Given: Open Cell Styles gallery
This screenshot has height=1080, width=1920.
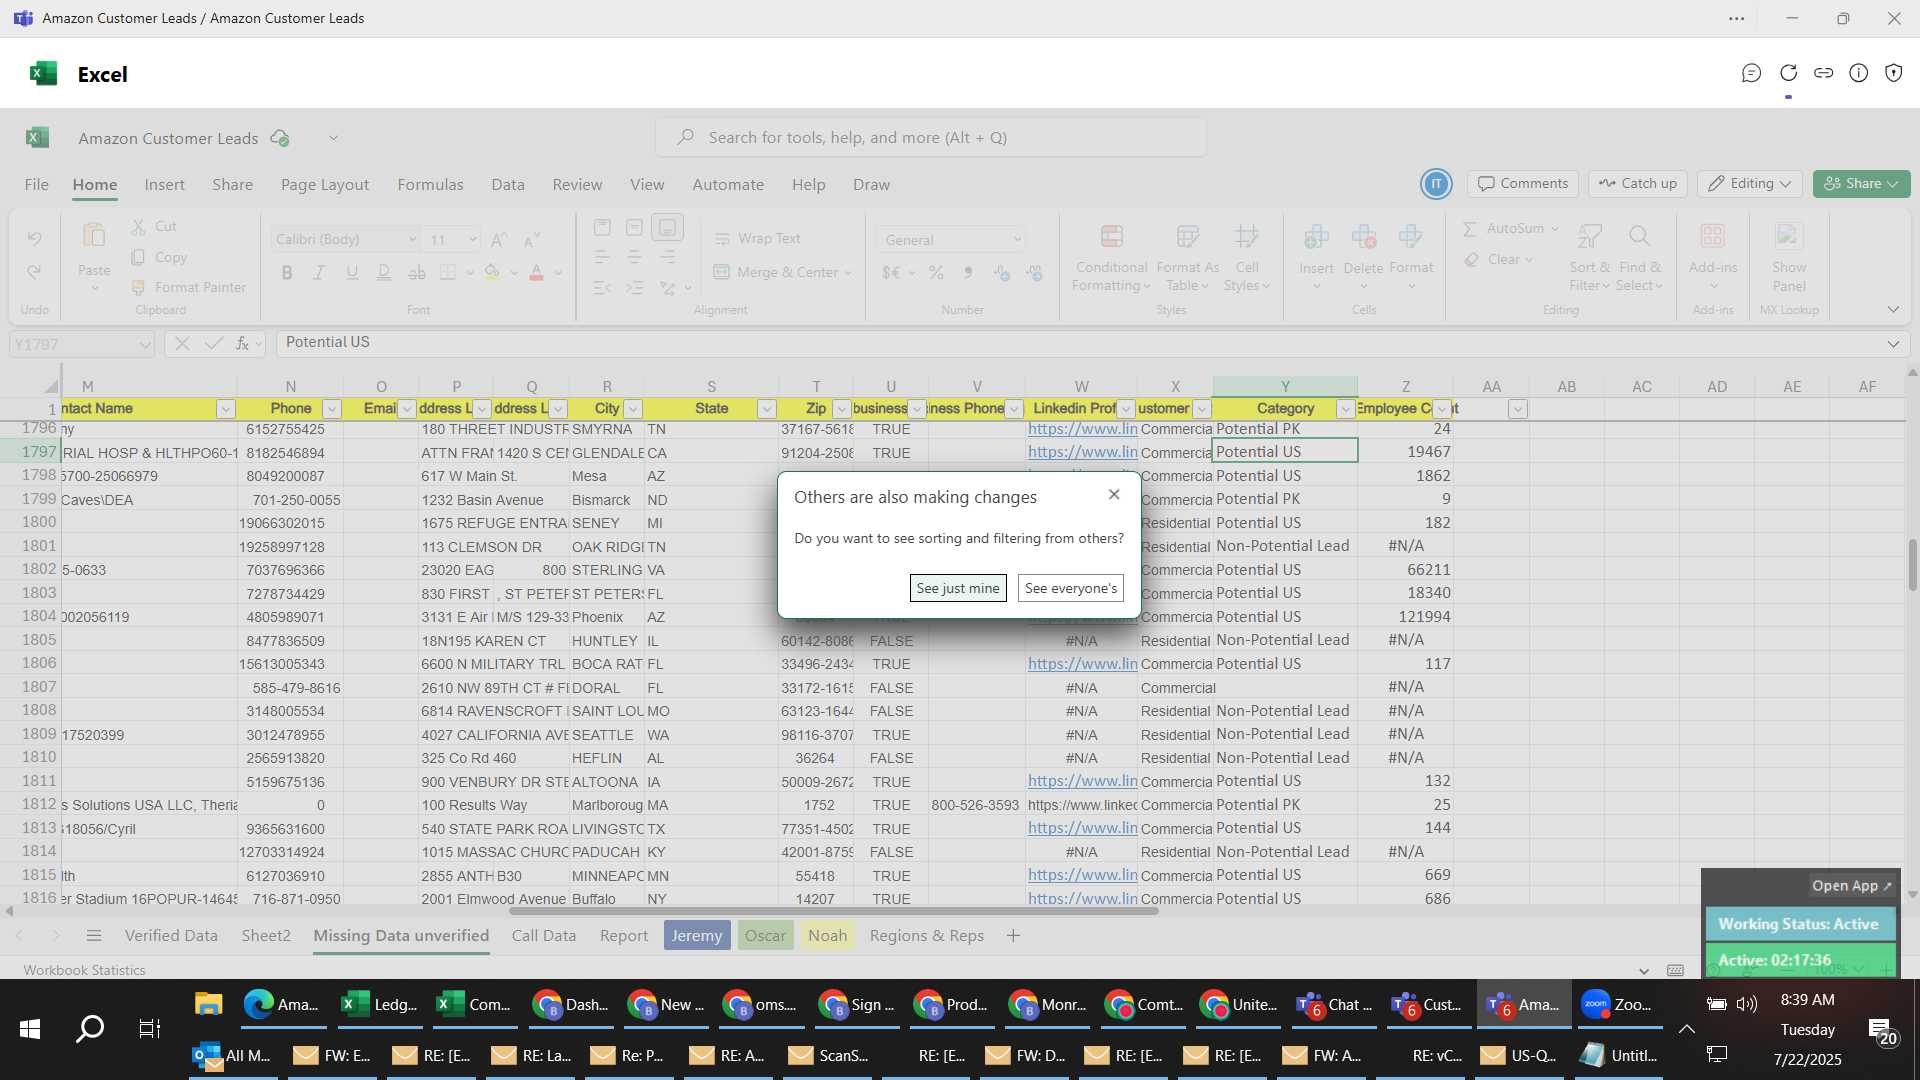Looking at the screenshot, I should click(1246, 257).
